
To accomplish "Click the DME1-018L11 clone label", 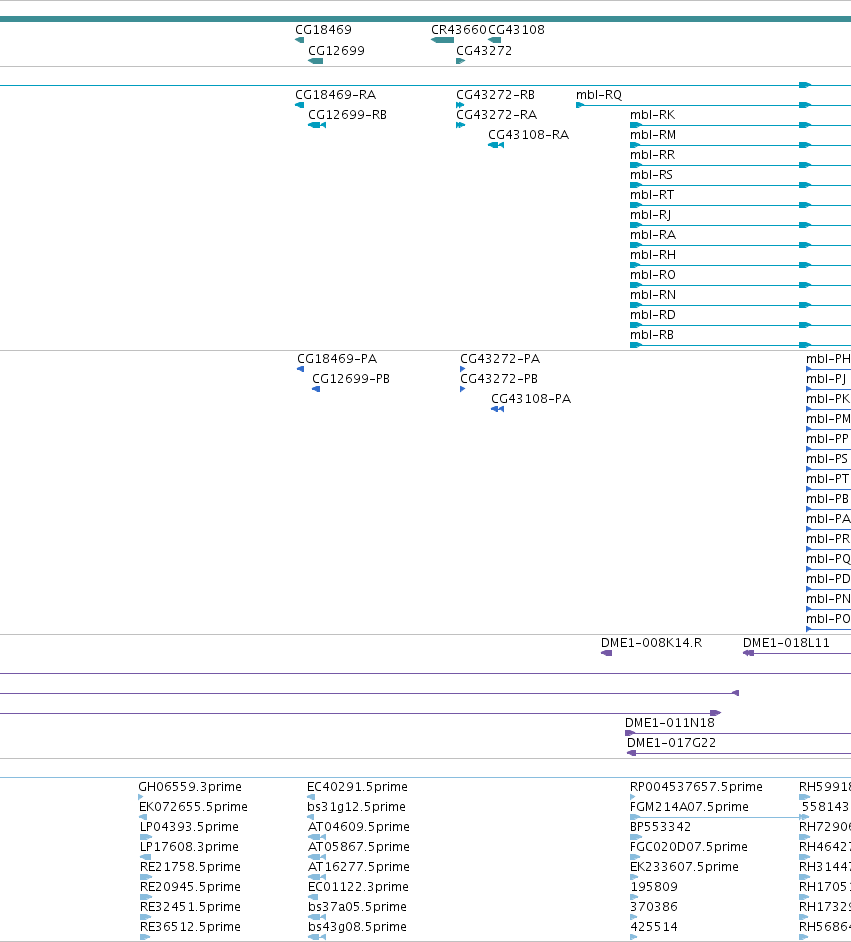I will coord(786,643).
